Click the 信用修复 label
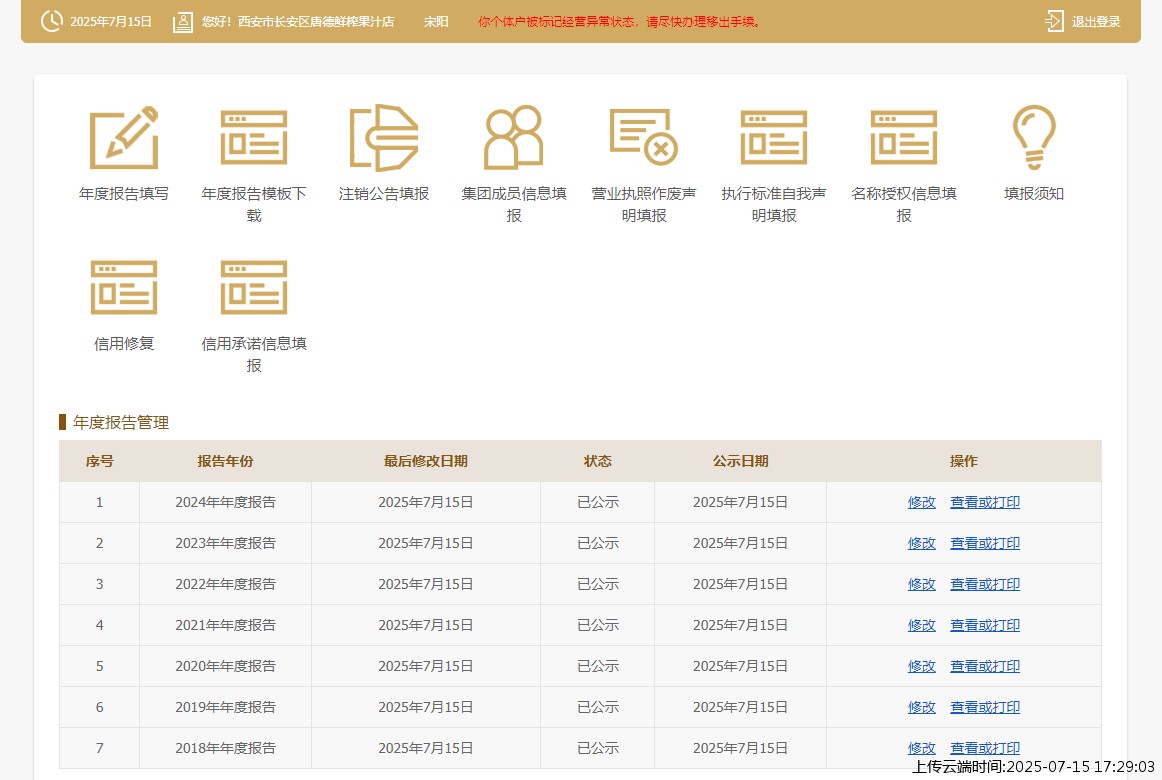 point(124,344)
